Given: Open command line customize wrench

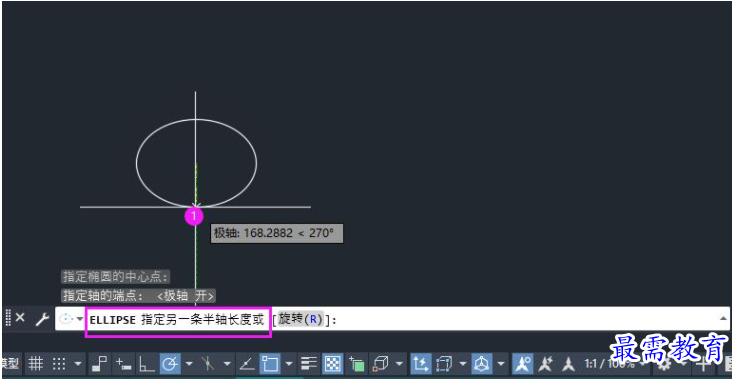Looking at the screenshot, I should [x=43, y=319].
